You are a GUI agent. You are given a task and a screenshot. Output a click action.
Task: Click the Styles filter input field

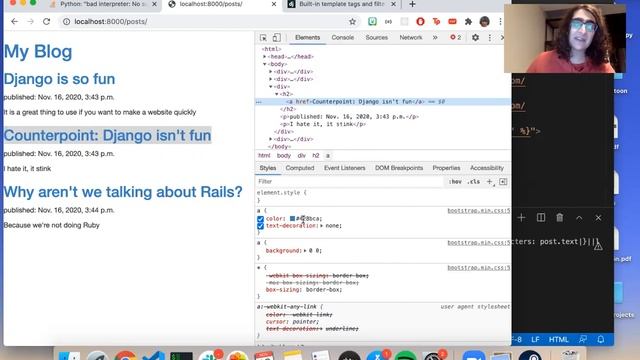[x=350, y=182]
